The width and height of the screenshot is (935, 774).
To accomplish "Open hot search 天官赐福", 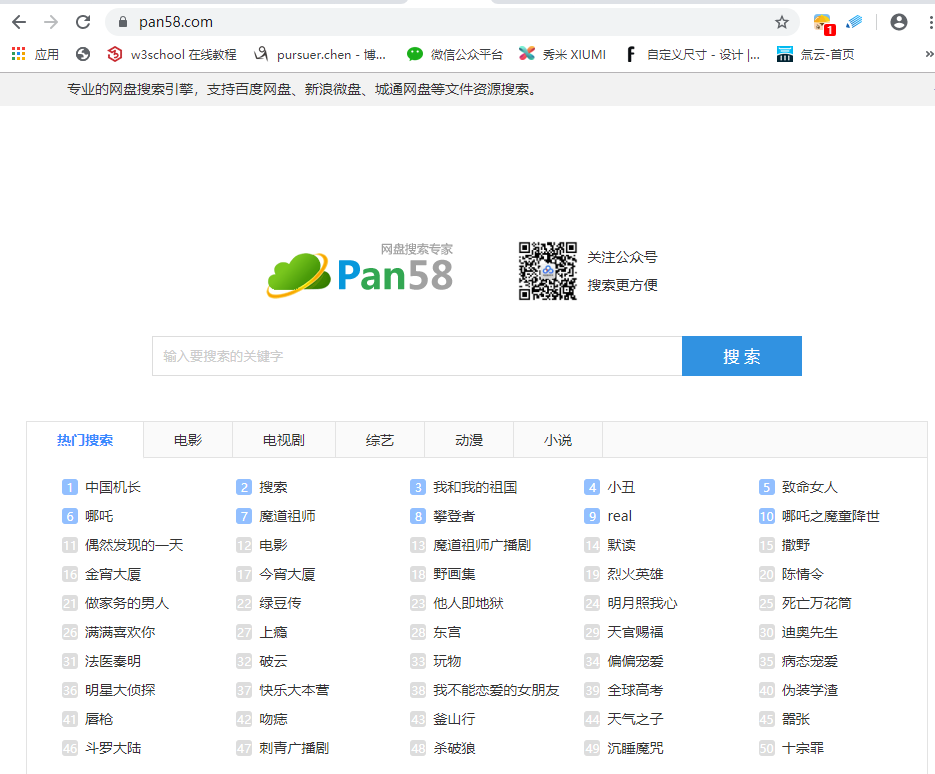I will [x=635, y=632].
